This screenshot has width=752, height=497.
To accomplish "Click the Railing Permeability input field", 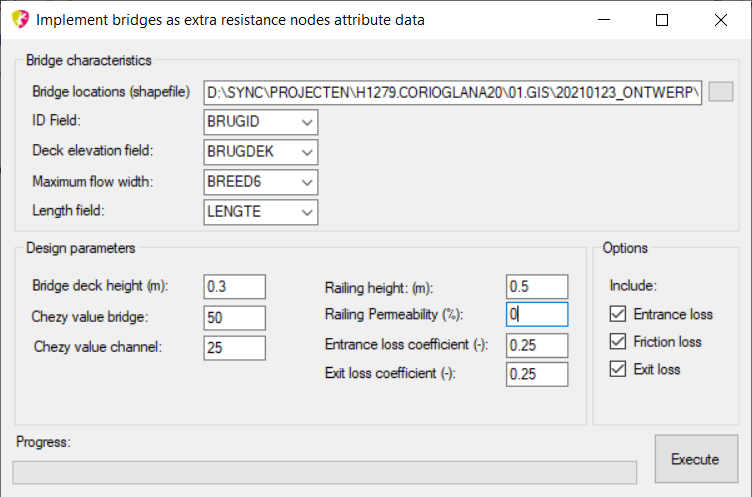I will click(x=536, y=314).
